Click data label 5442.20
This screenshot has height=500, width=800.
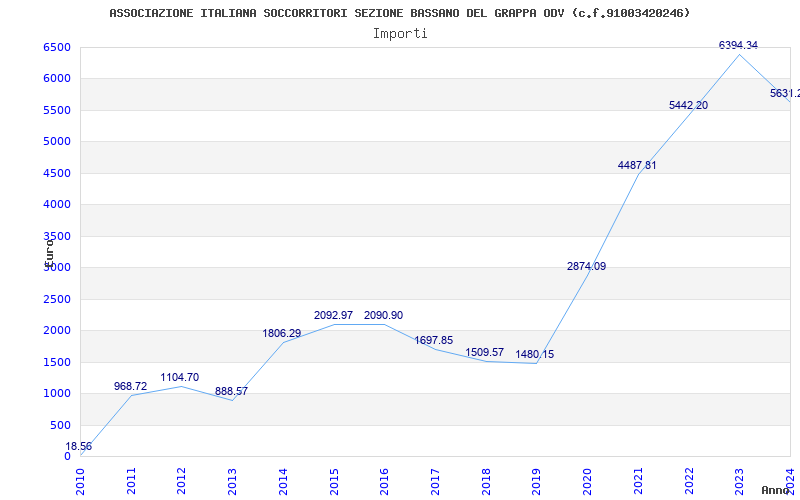[x=688, y=105]
